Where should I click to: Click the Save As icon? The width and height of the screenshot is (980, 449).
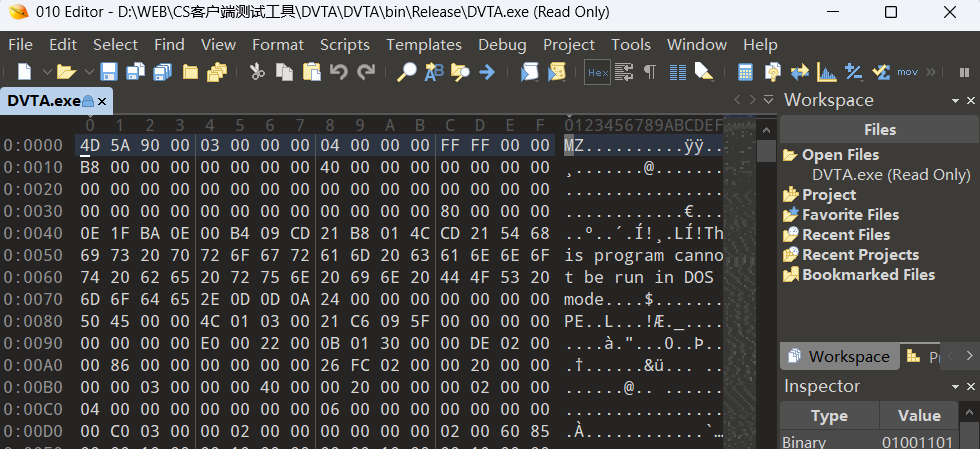pyautogui.click(x=136, y=72)
